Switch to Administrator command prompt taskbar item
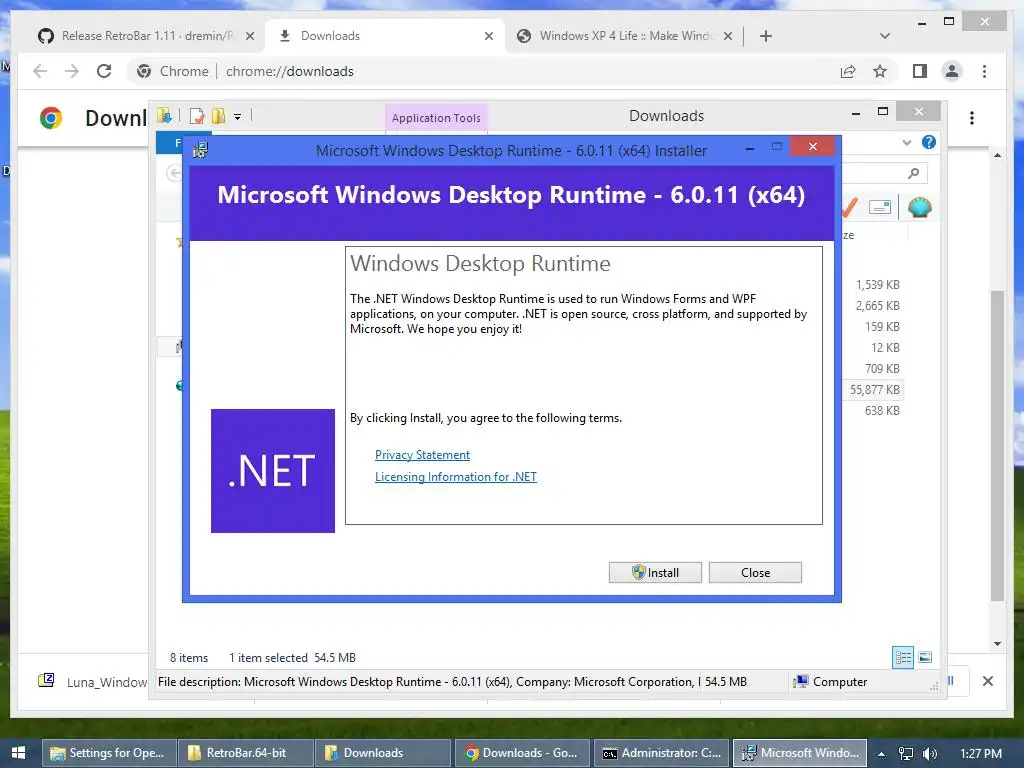Viewport: 1024px width, 768px height. (x=660, y=753)
